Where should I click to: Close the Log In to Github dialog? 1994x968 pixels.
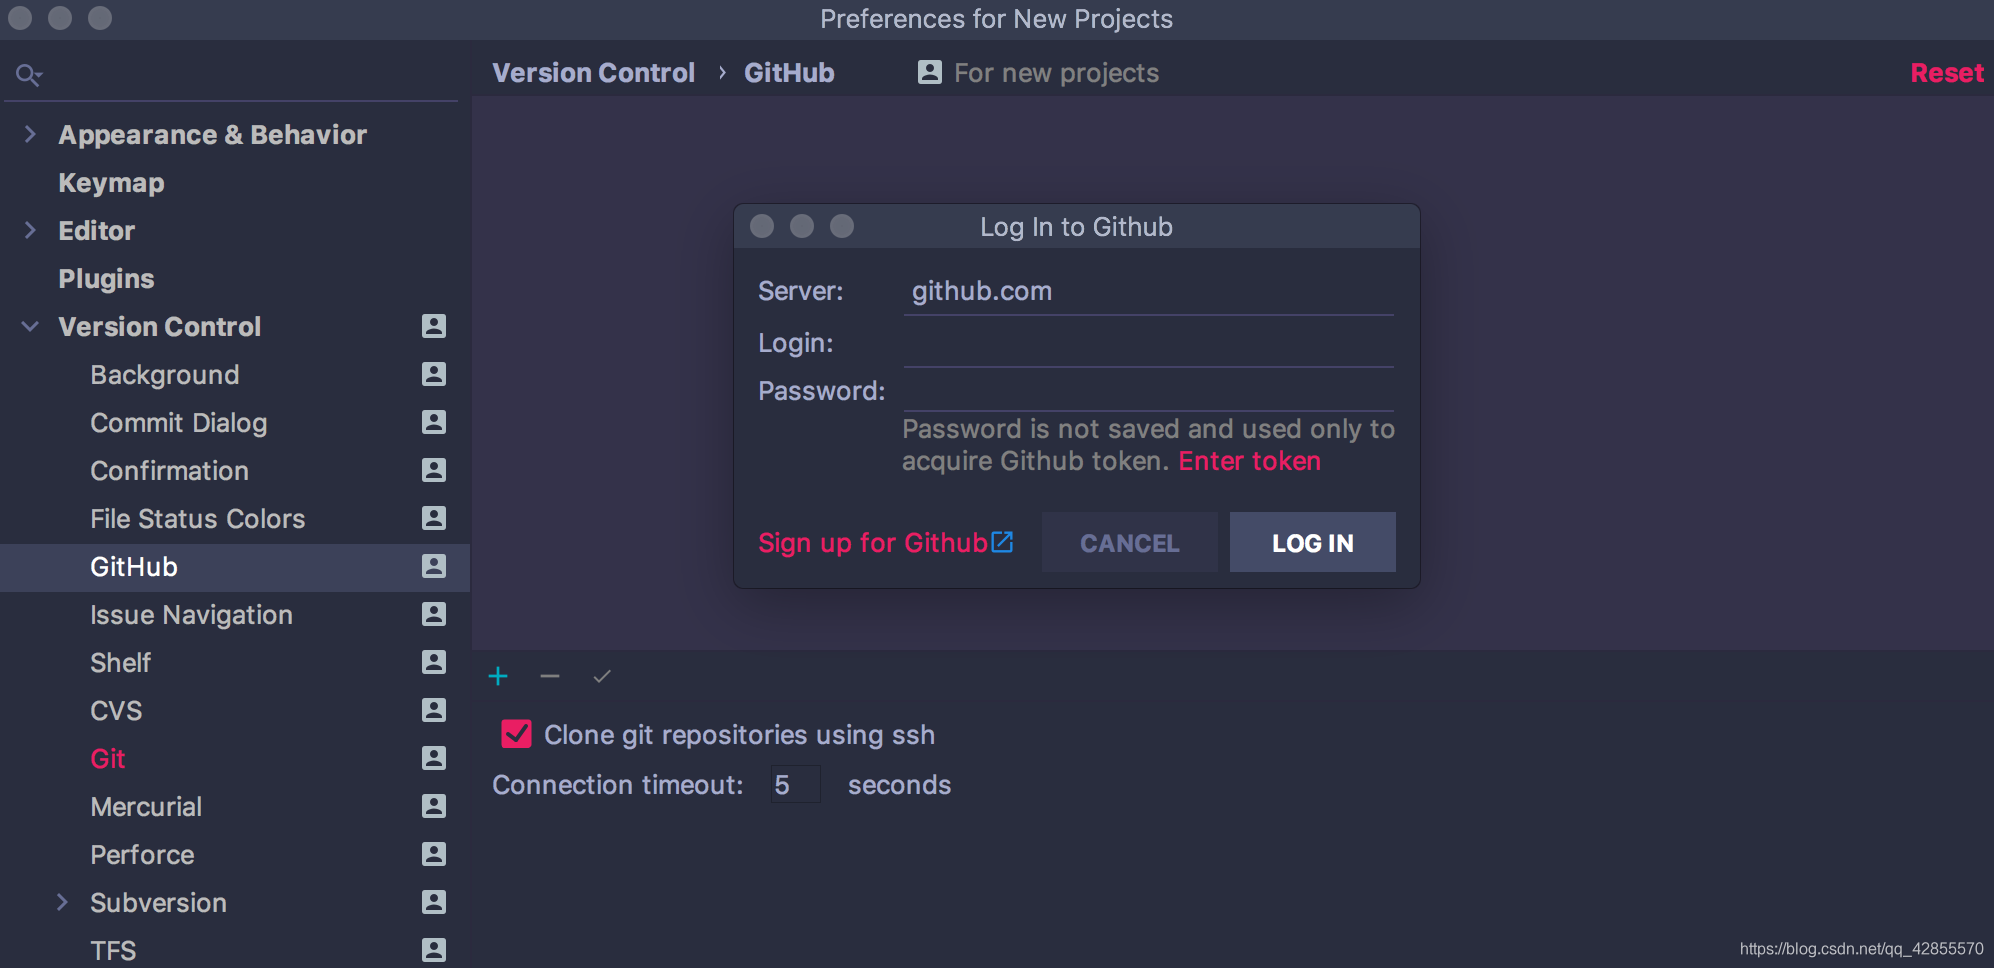pyautogui.click(x=762, y=226)
